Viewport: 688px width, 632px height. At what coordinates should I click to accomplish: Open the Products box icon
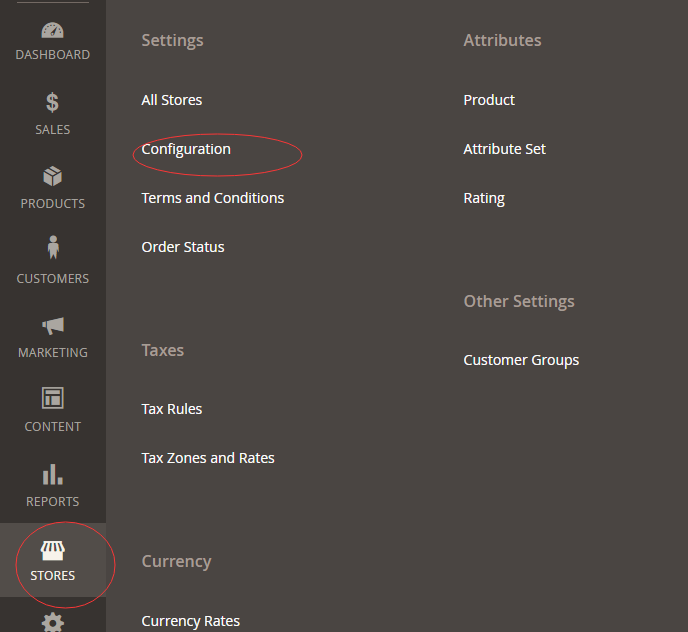point(53,176)
